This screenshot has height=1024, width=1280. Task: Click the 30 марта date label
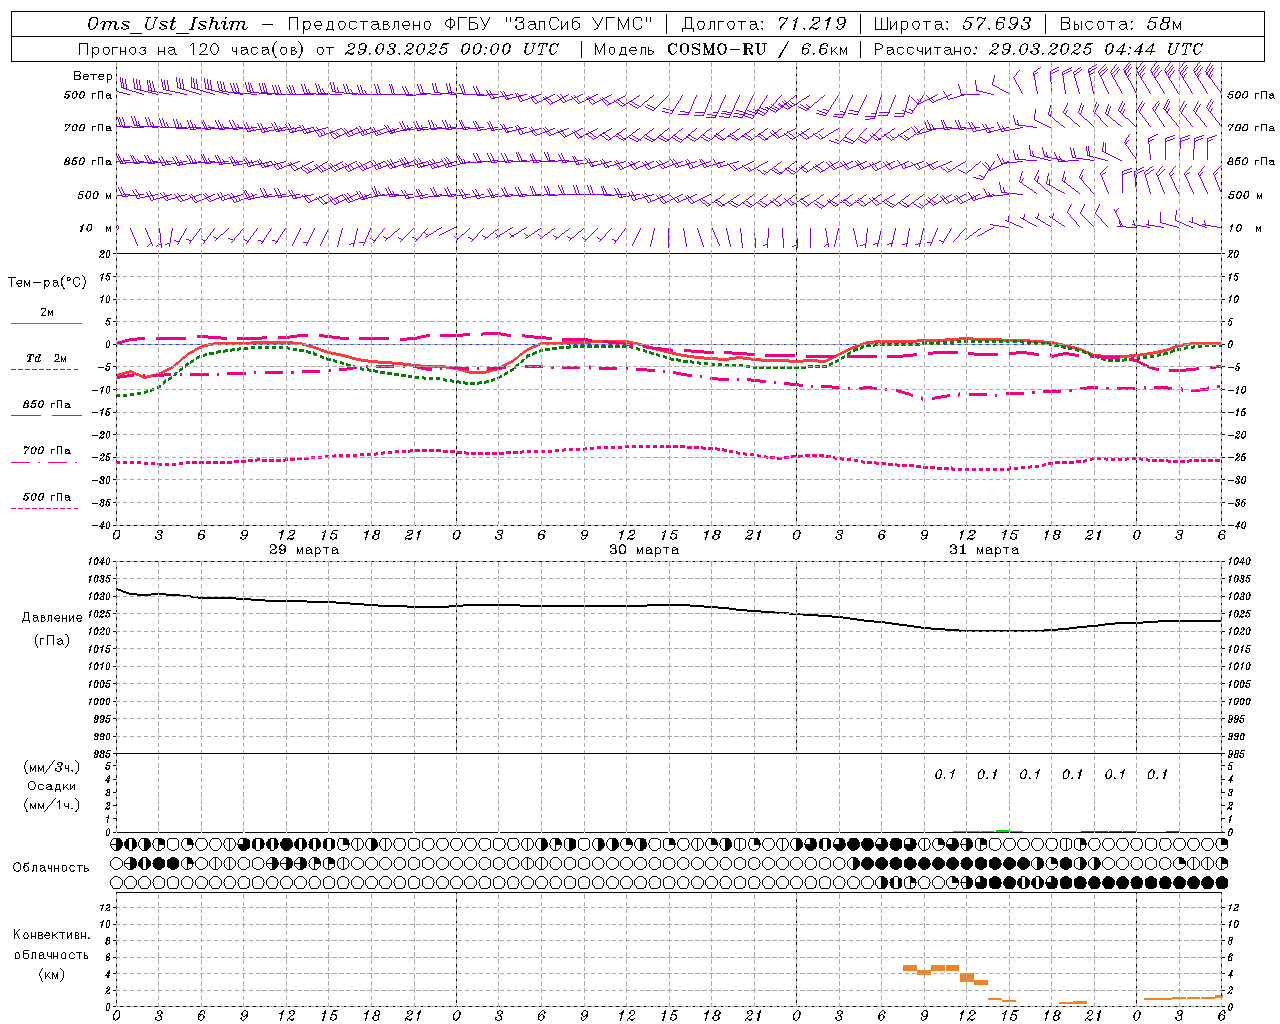[x=644, y=550]
